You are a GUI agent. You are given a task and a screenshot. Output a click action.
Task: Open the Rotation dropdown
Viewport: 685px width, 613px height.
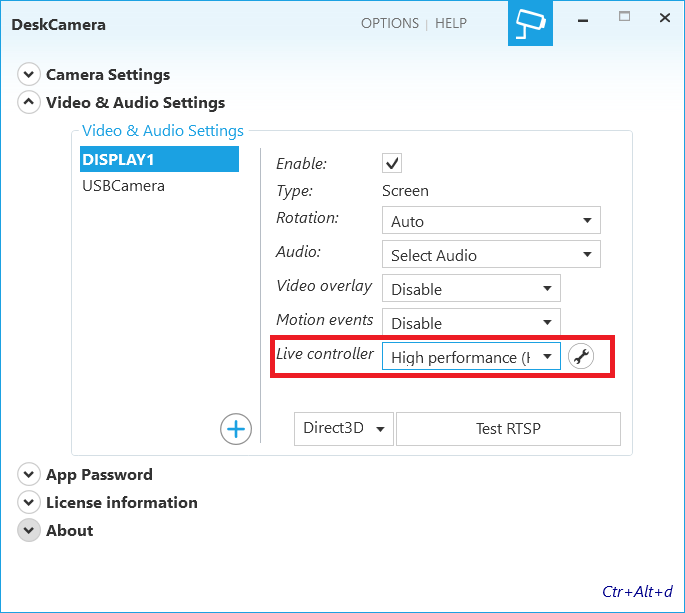pyautogui.click(x=490, y=221)
